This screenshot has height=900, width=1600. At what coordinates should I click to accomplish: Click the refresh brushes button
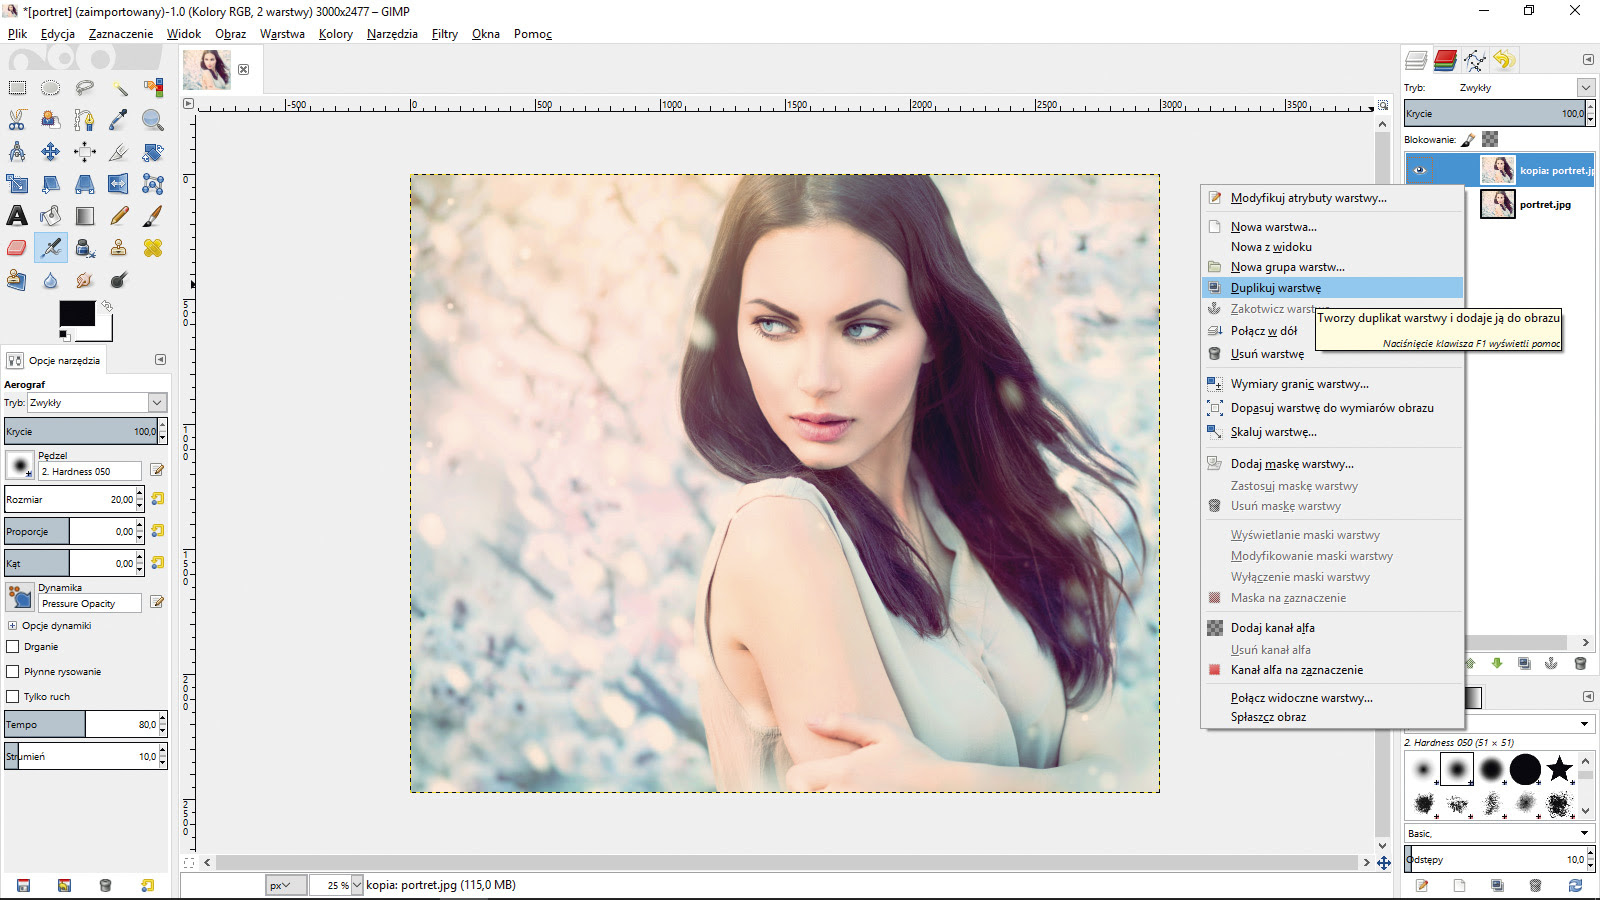(1575, 886)
